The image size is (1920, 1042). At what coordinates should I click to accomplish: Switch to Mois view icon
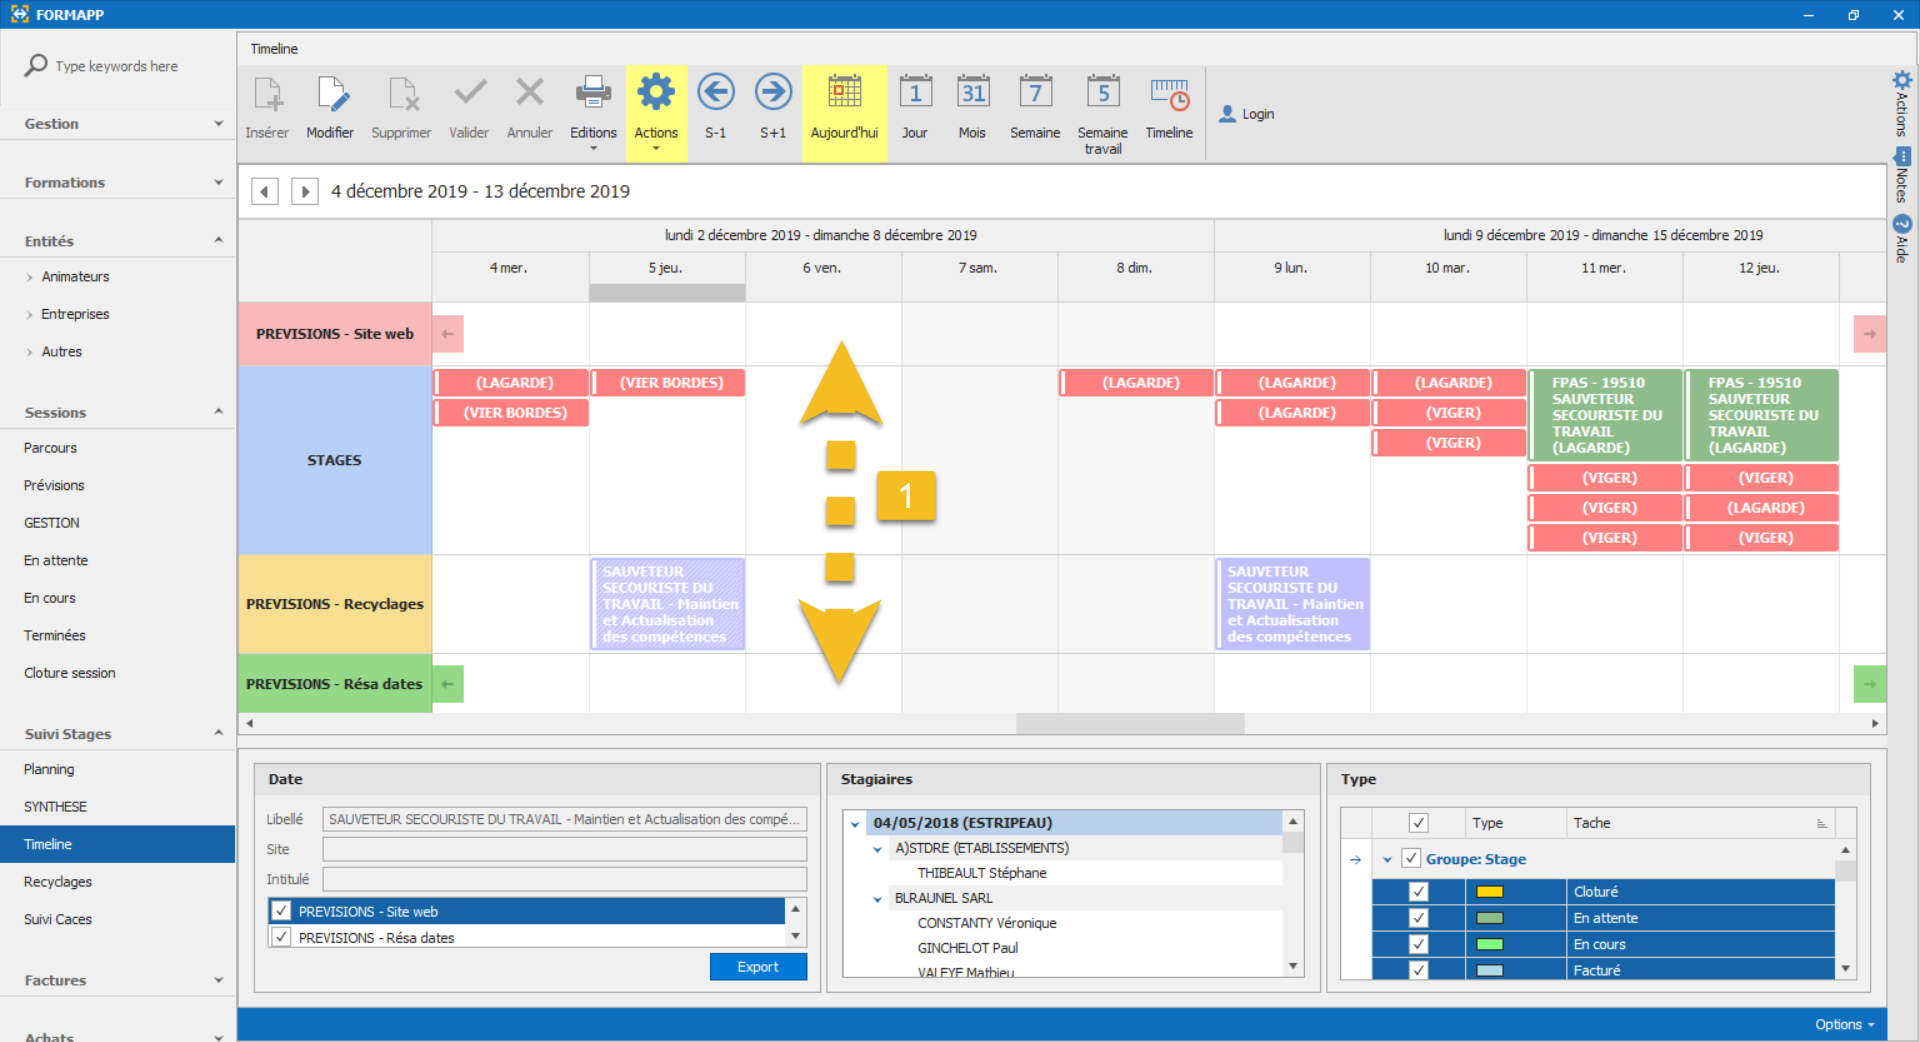click(973, 92)
